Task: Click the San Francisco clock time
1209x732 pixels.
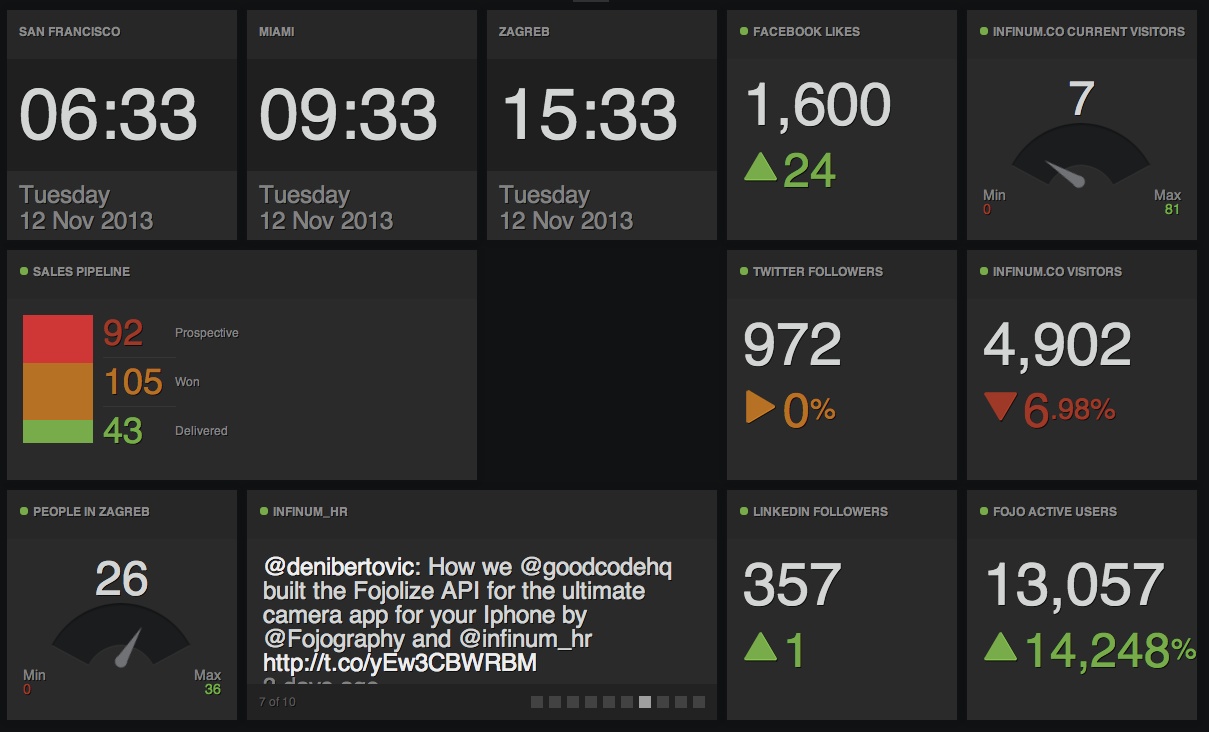Action: (108, 114)
